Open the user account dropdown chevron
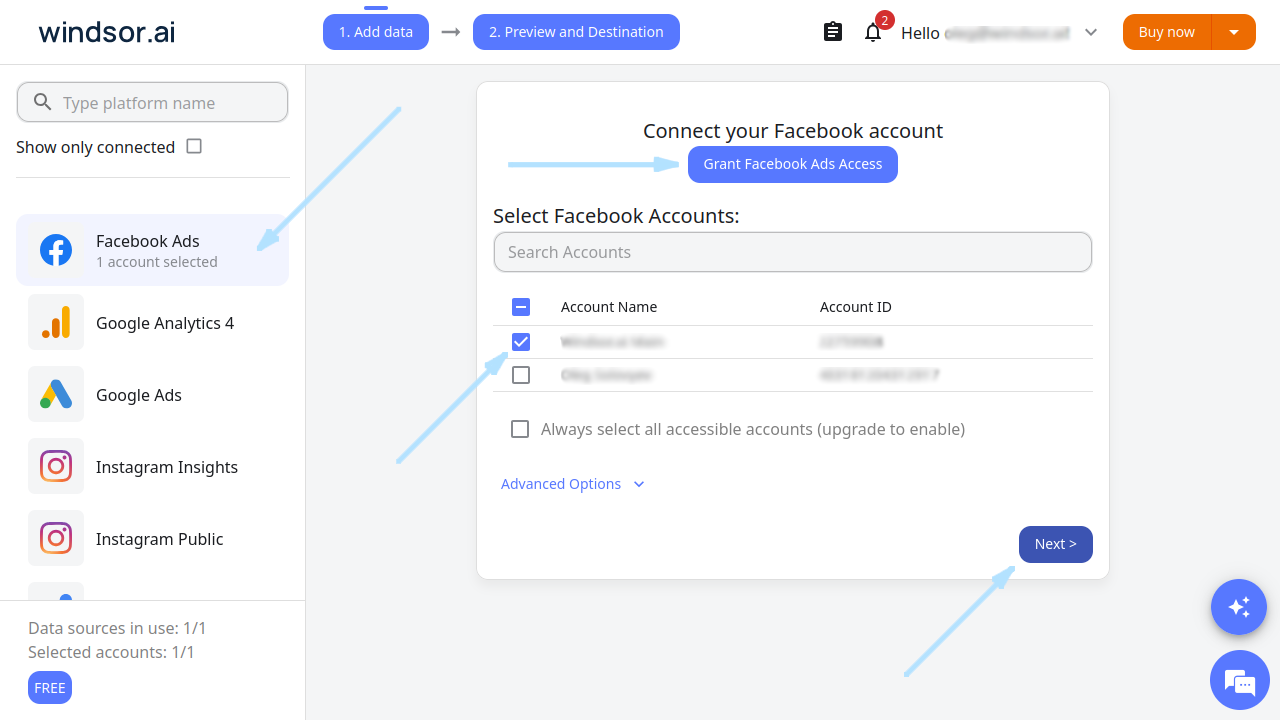The width and height of the screenshot is (1280, 720). click(1091, 32)
